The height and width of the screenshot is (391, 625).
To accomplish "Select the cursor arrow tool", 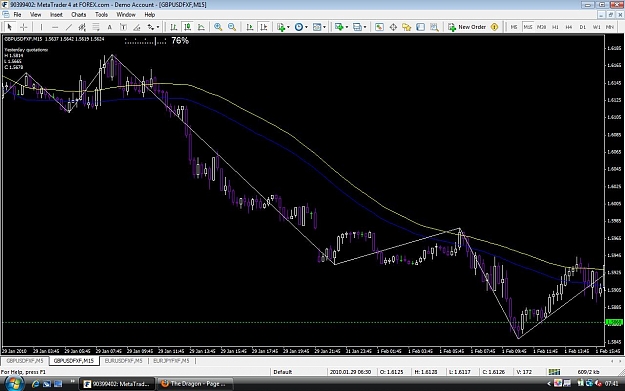I will (x=10, y=27).
